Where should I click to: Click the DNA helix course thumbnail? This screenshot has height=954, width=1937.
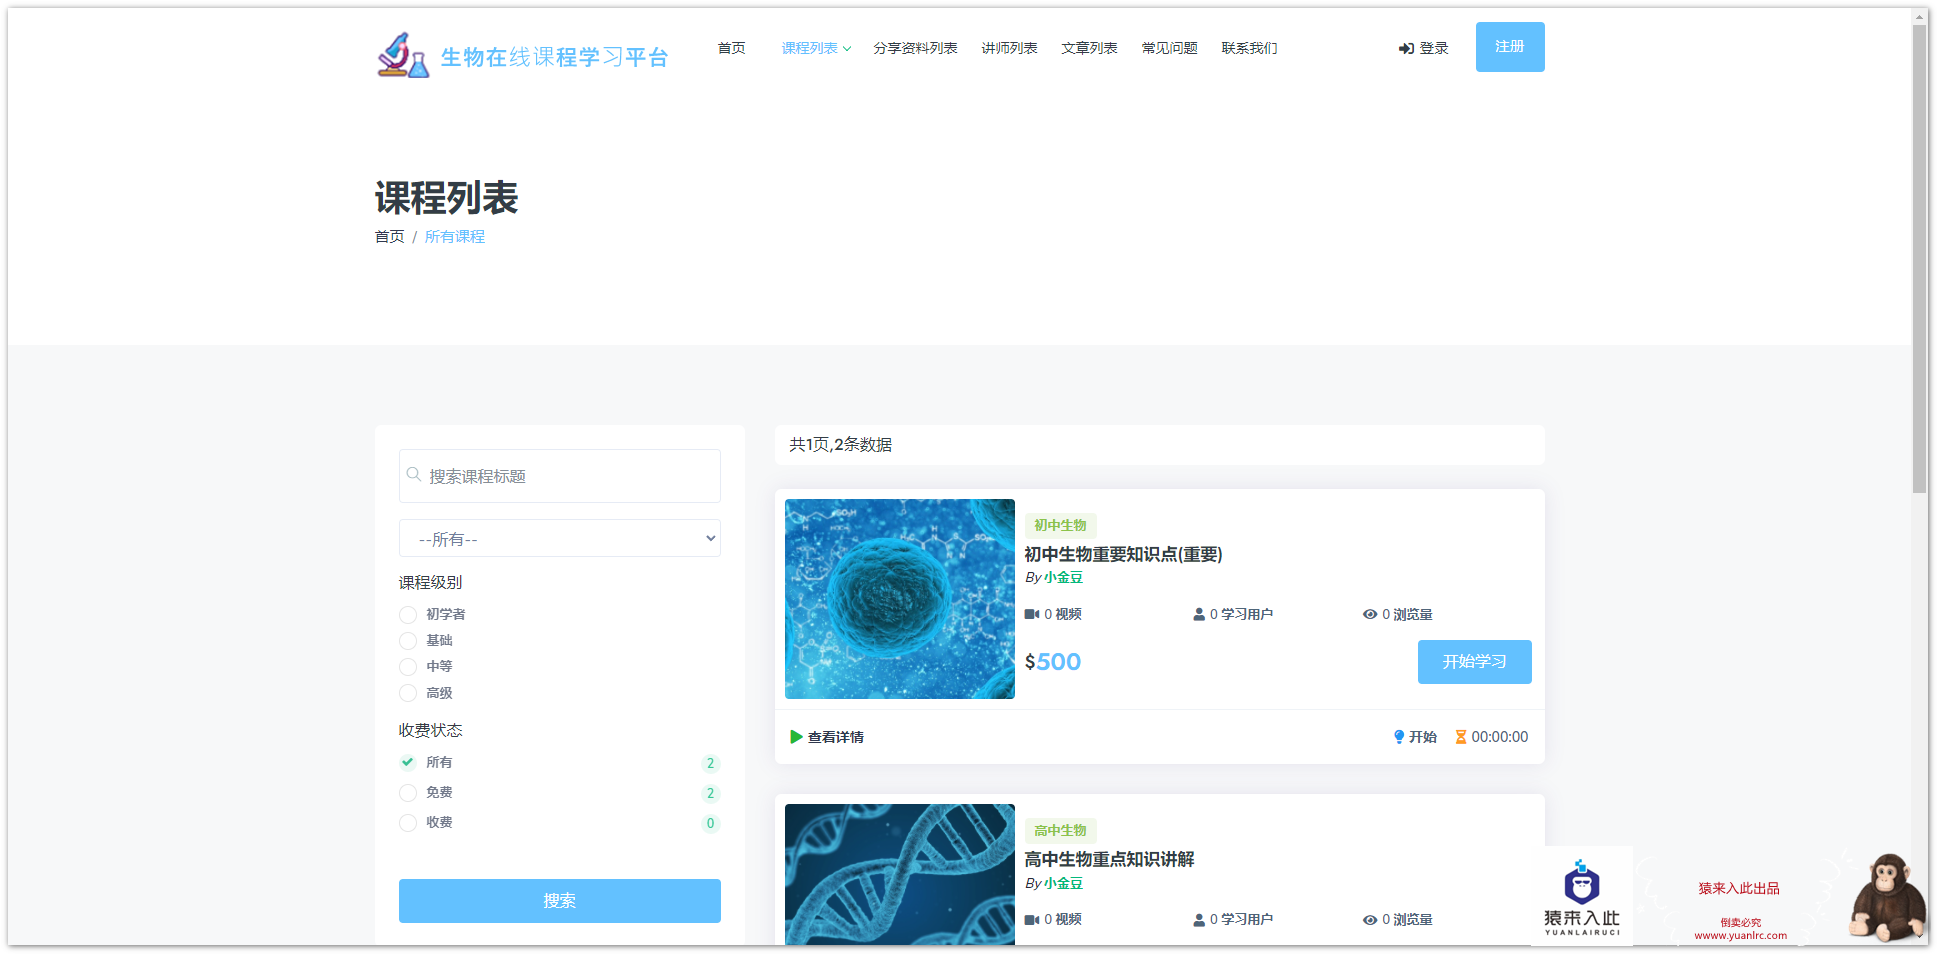pyautogui.click(x=900, y=875)
